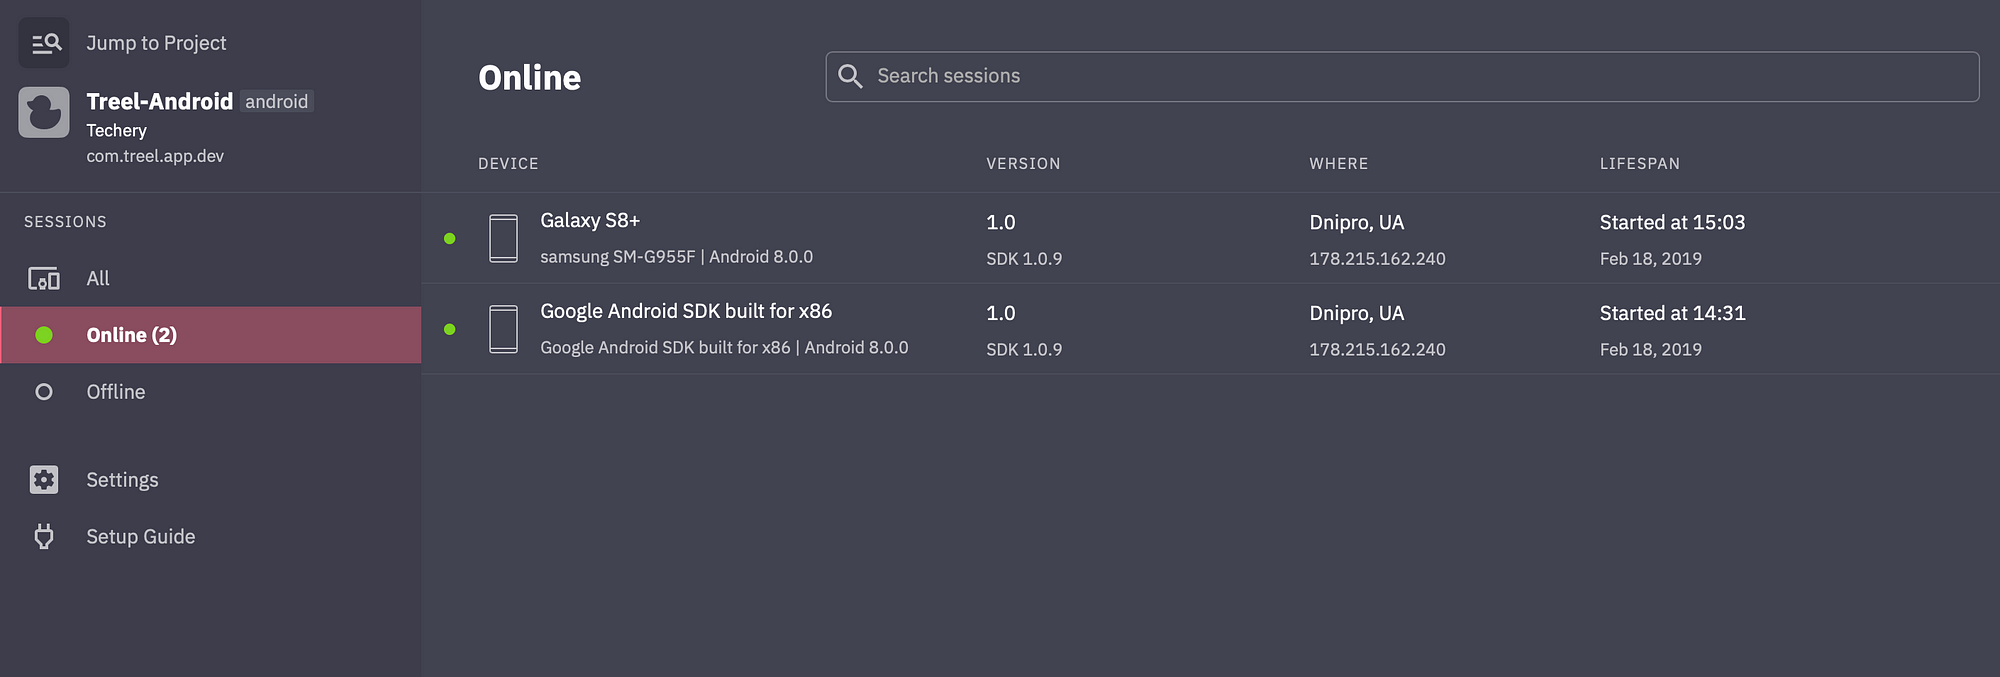The height and width of the screenshot is (677, 2000).
Task: Open the Settings gear icon
Action: coord(44,480)
